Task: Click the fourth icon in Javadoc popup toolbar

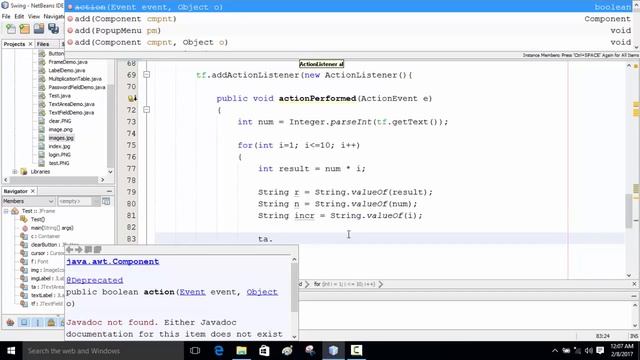Action: coord(97,249)
